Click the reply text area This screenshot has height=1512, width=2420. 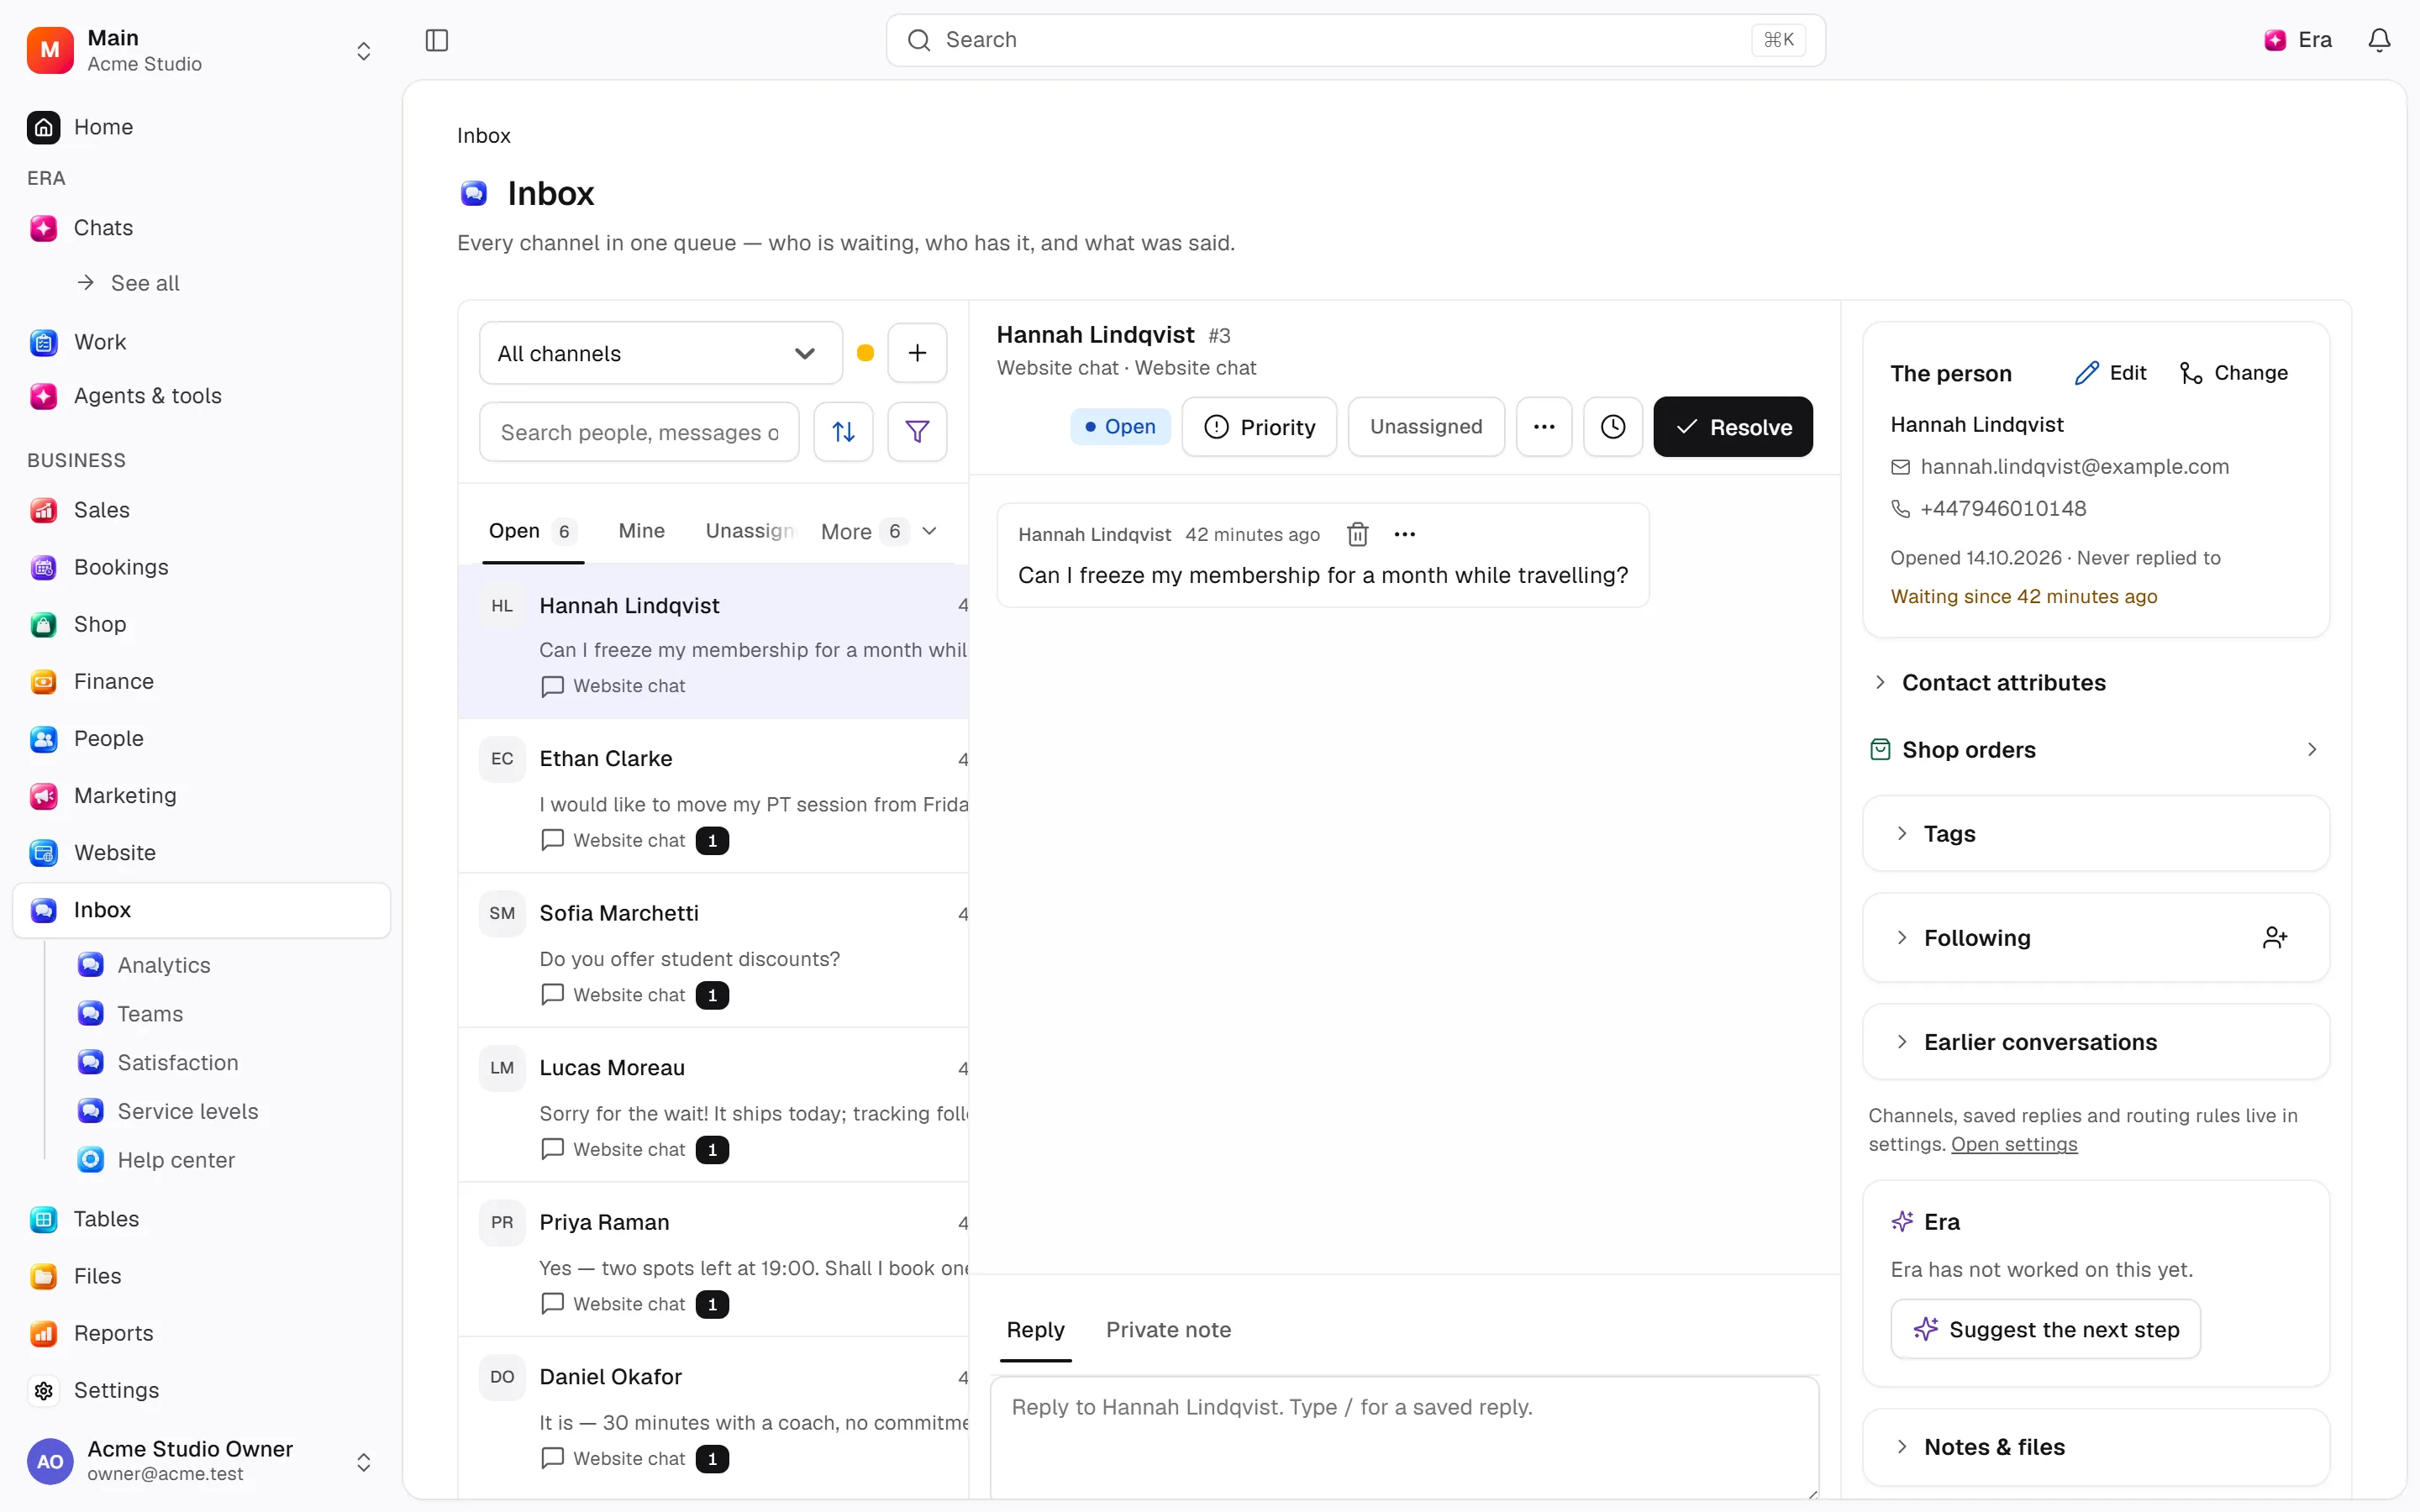(x=1404, y=1437)
